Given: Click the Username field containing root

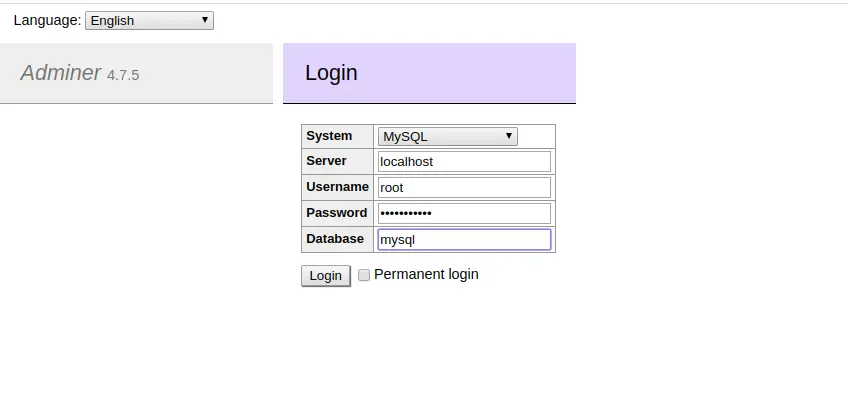Looking at the screenshot, I should point(464,188).
